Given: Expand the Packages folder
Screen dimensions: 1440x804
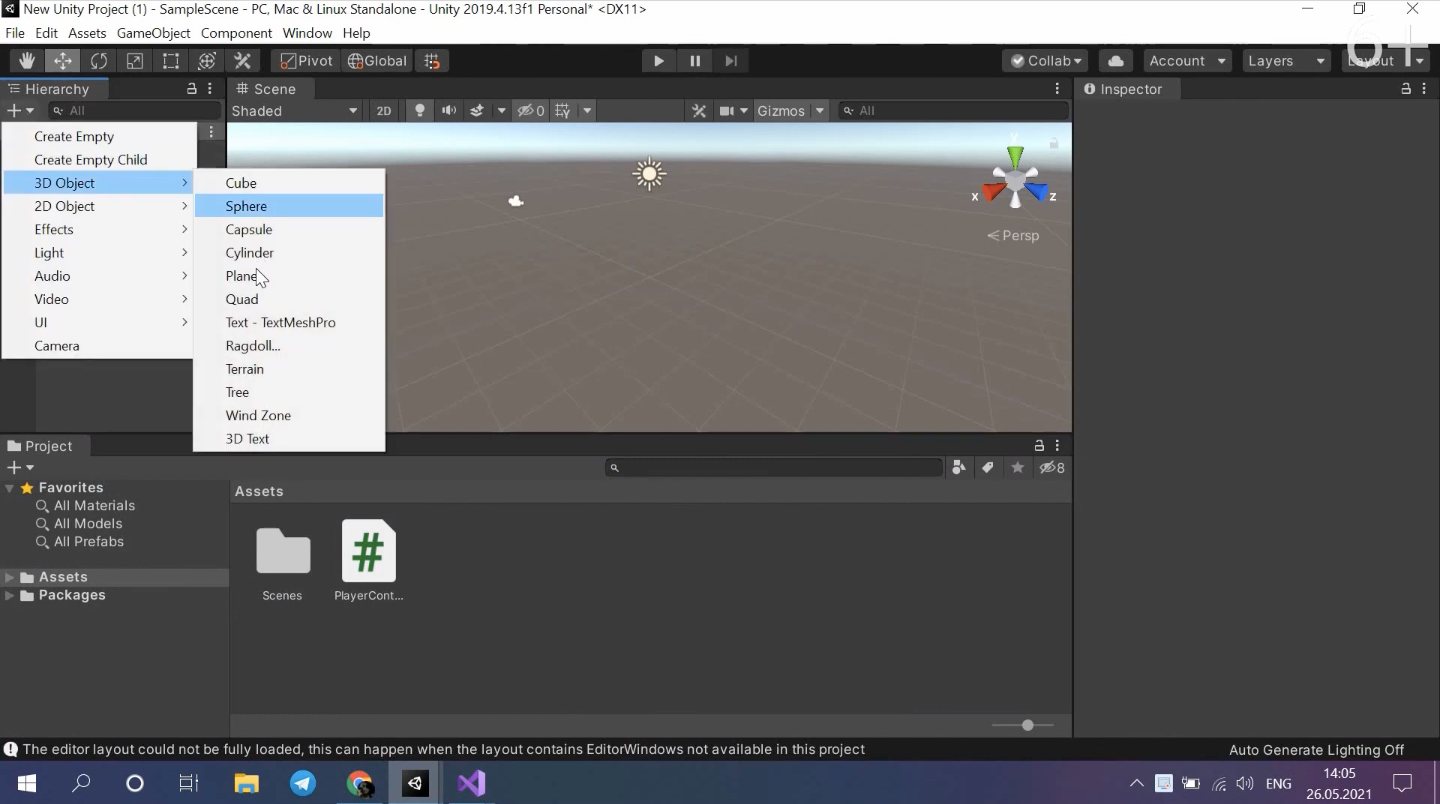Looking at the screenshot, I should tap(10, 596).
